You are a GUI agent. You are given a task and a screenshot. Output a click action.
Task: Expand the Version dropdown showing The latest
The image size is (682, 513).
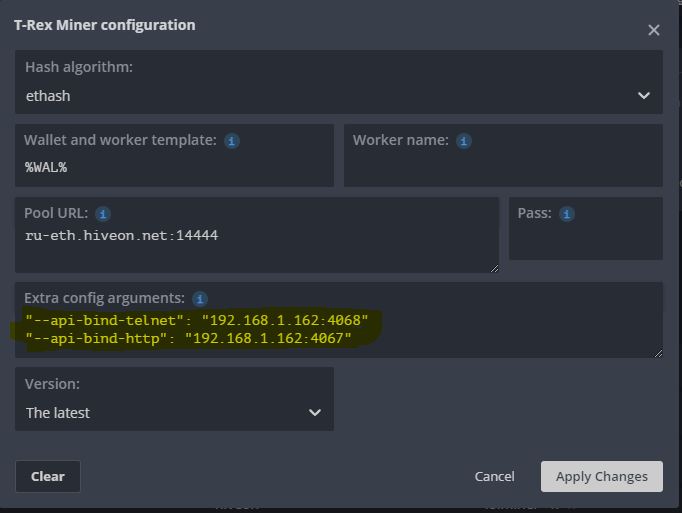pyautogui.click(x=174, y=399)
